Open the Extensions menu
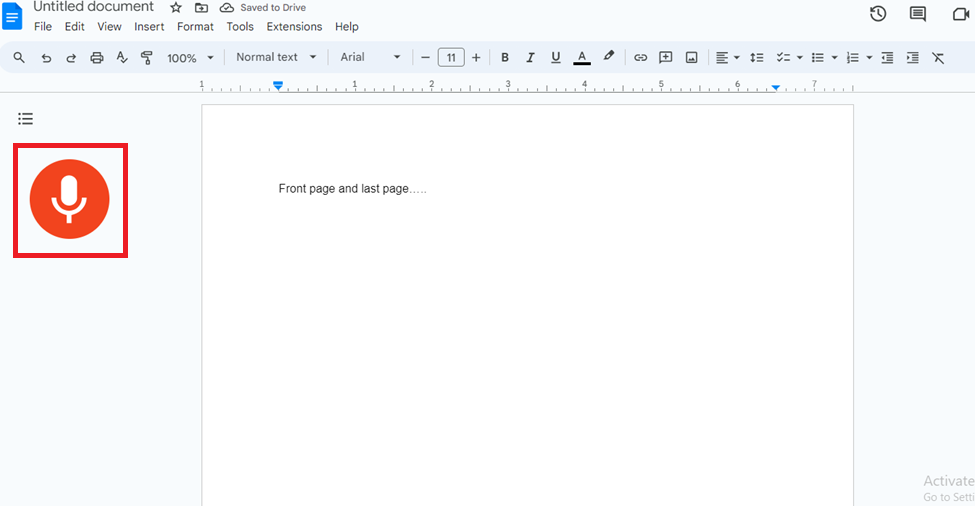Viewport: 975px width, 506px height. click(x=294, y=27)
